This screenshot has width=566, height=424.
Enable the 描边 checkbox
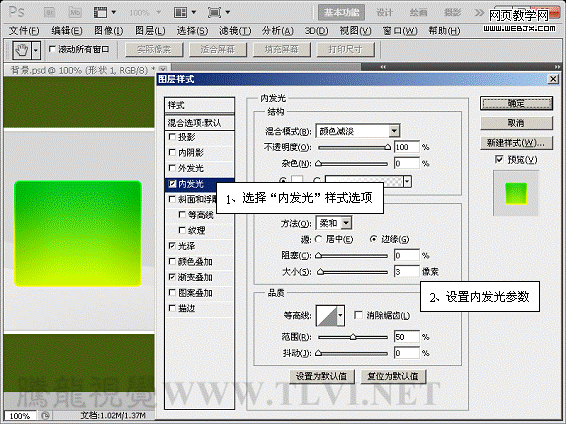[x=173, y=308]
